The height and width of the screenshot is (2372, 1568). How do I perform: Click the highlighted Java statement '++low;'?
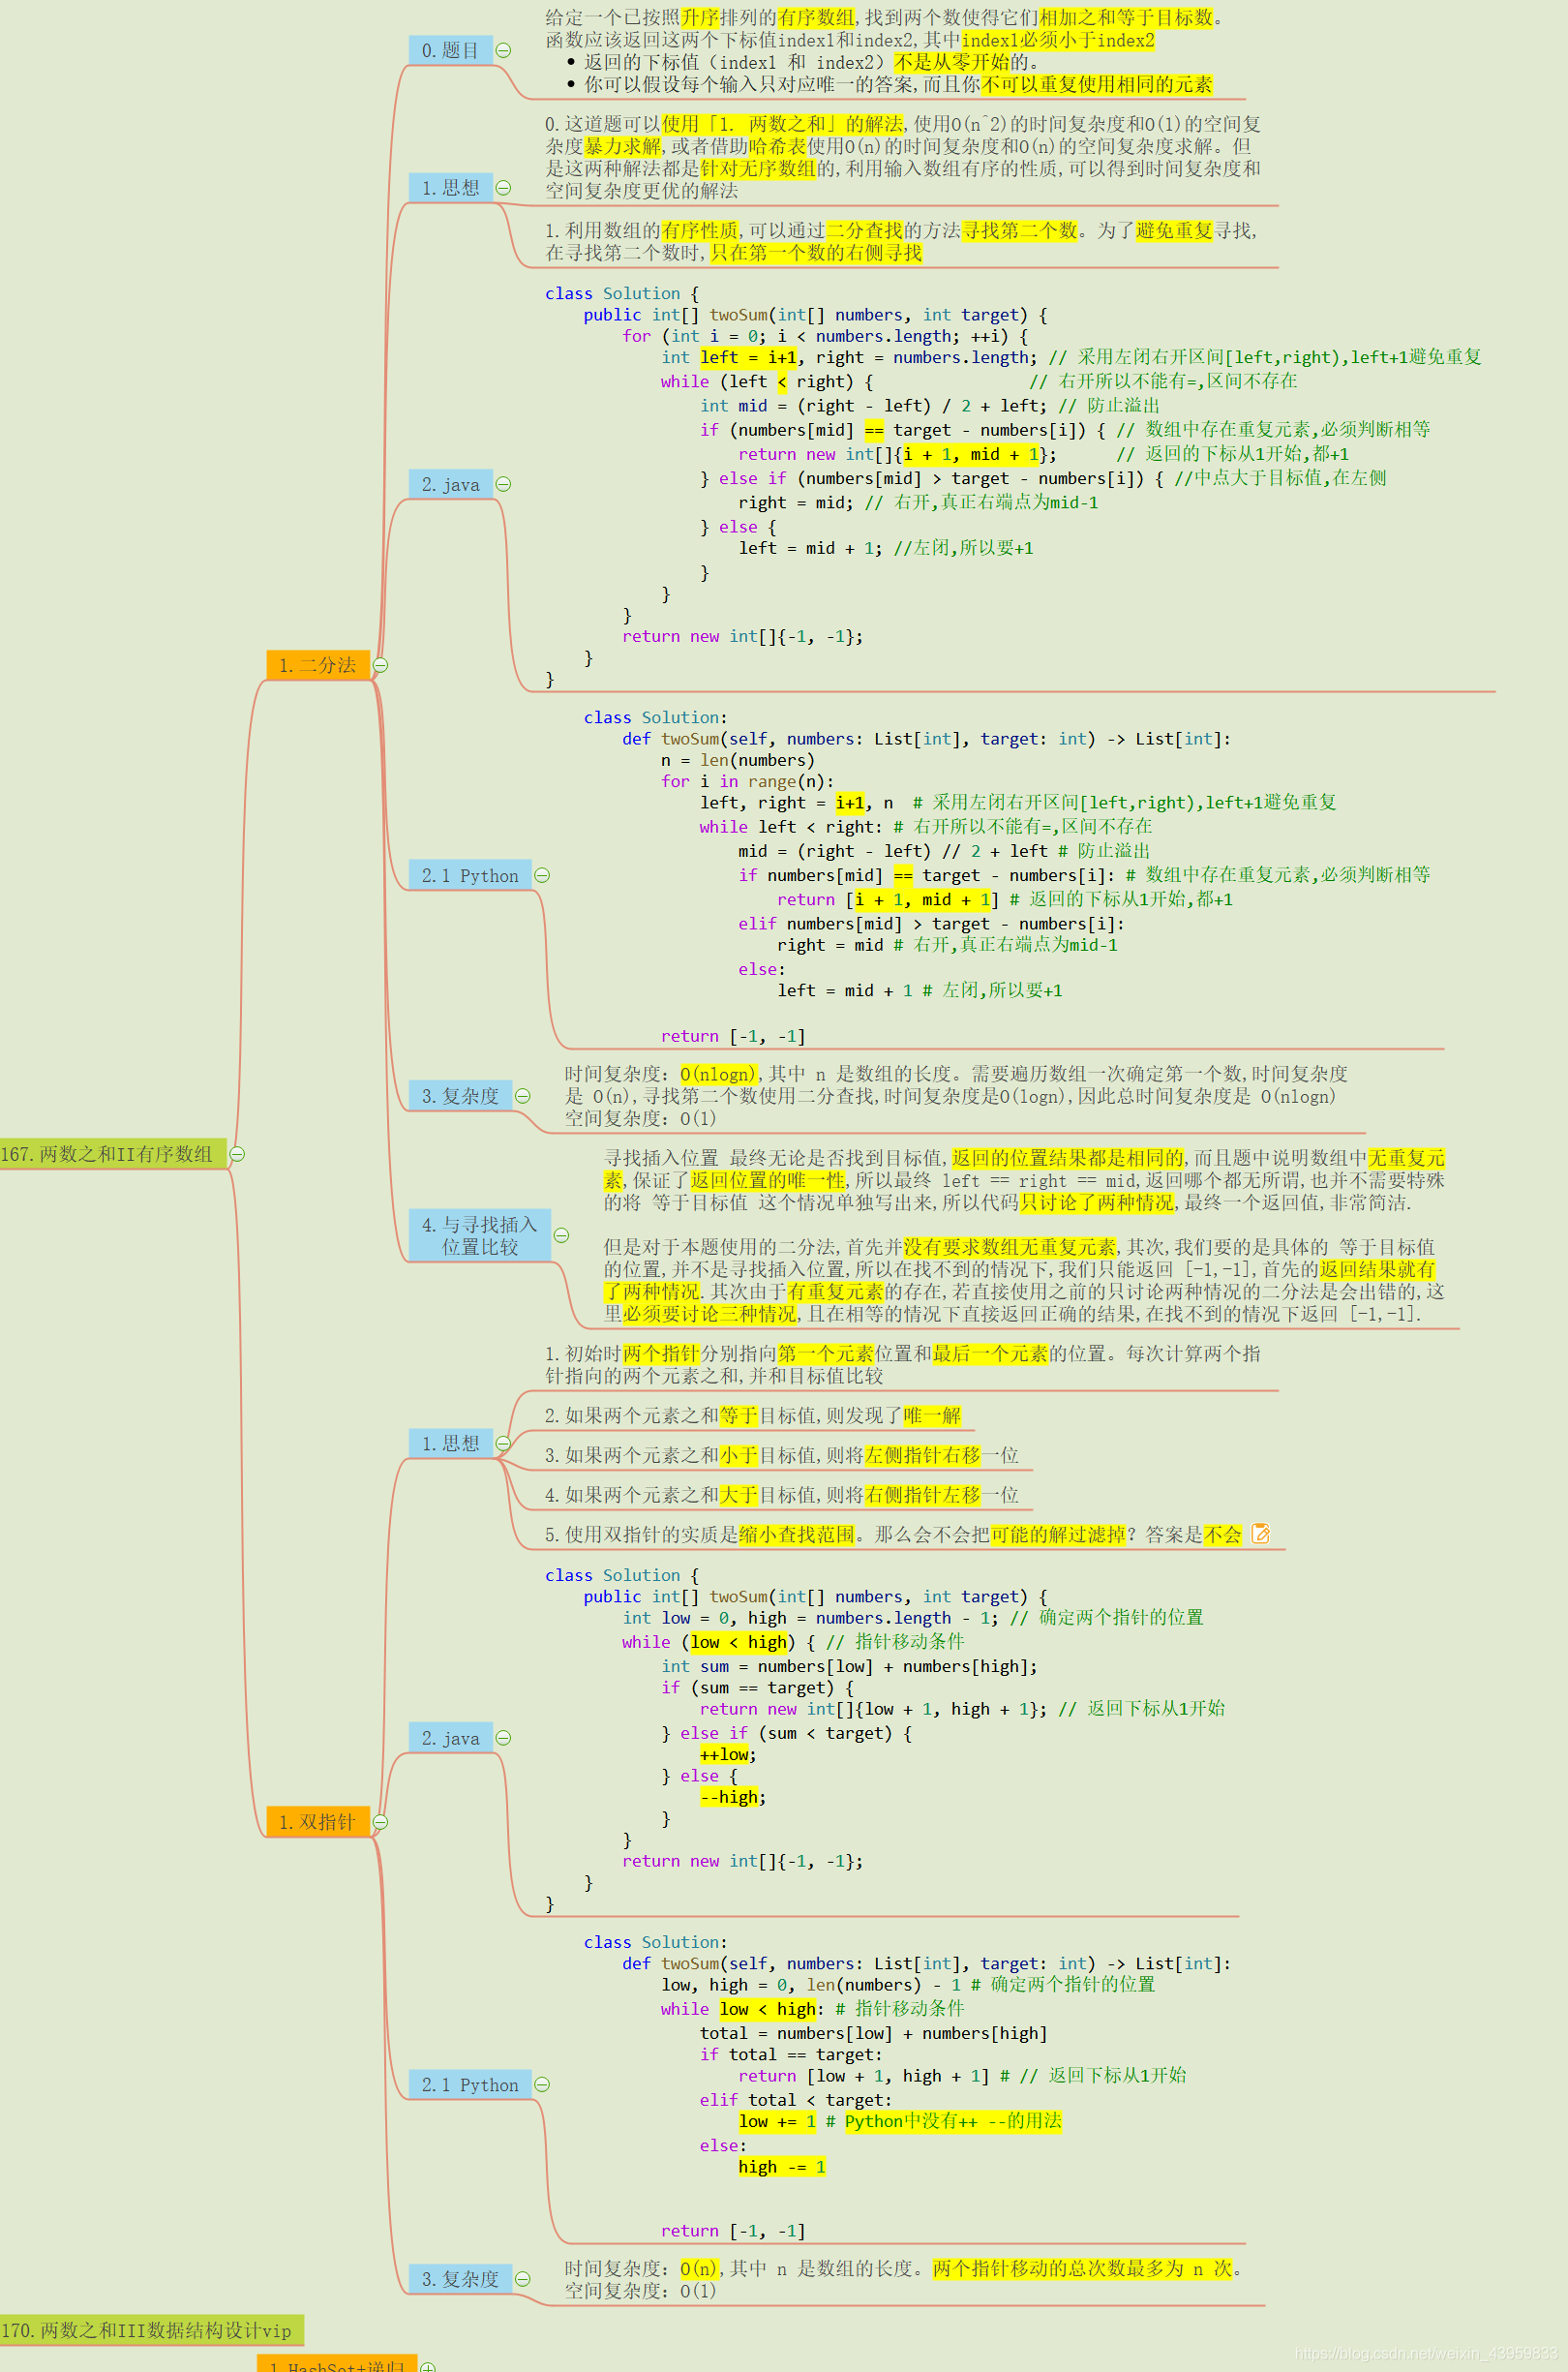[728, 1754]
